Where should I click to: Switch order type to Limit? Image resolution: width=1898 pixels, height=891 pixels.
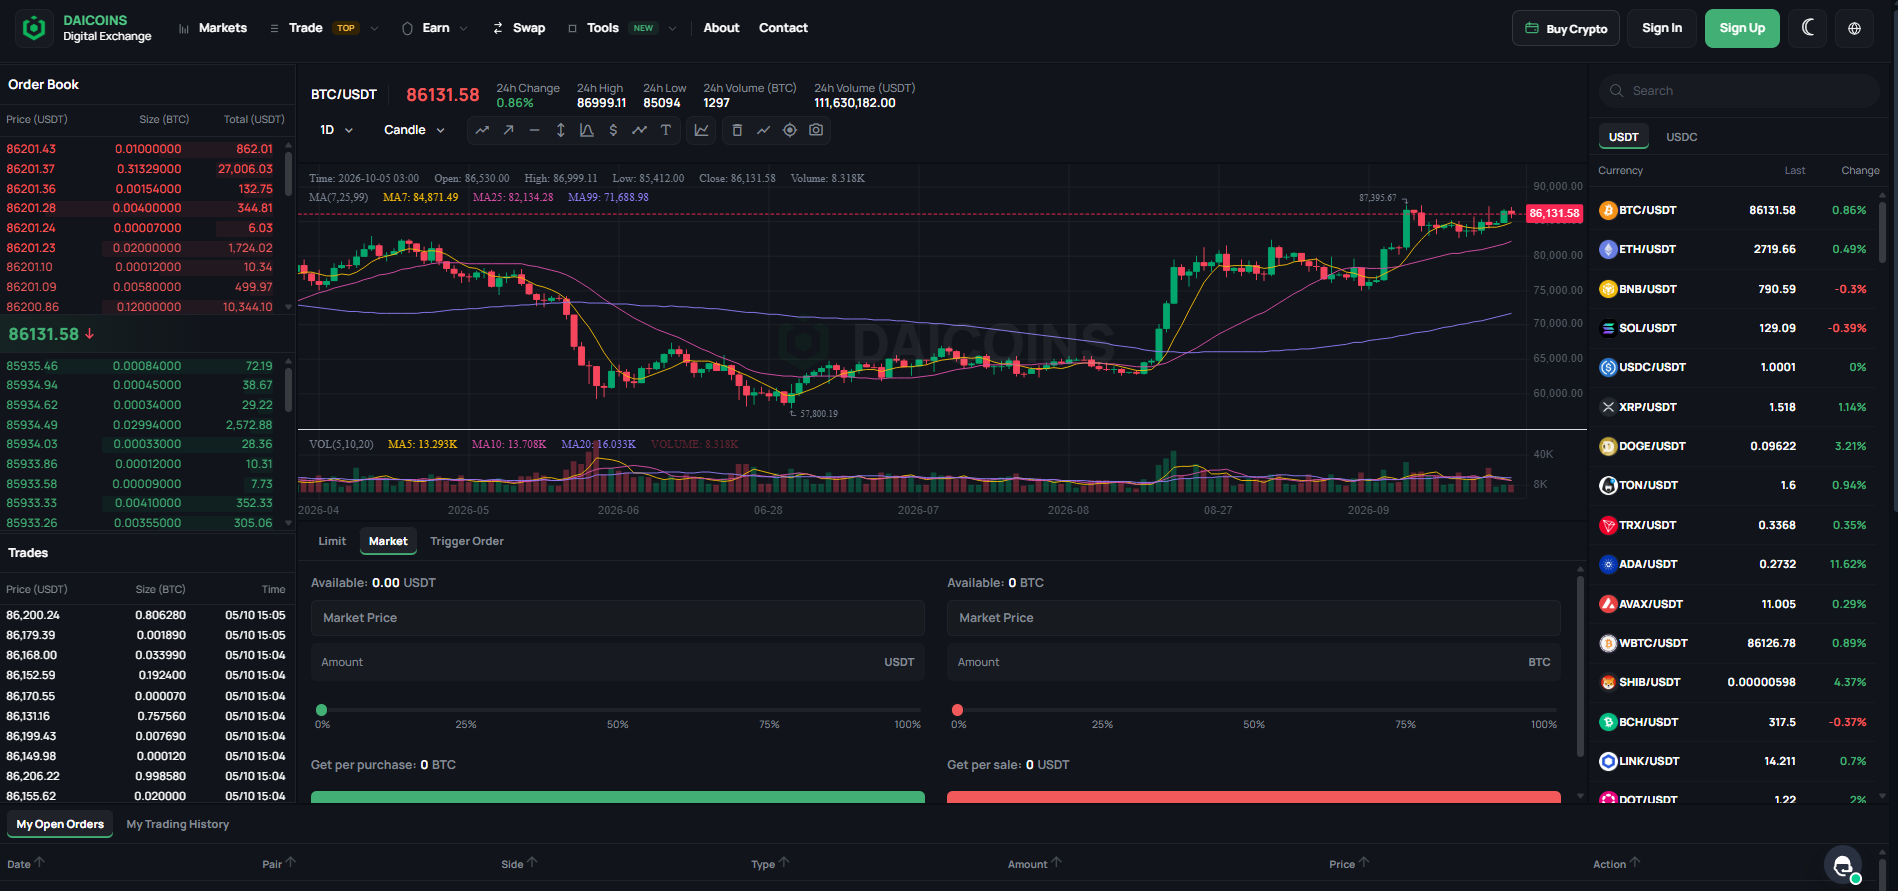click(x=332, y=541)
